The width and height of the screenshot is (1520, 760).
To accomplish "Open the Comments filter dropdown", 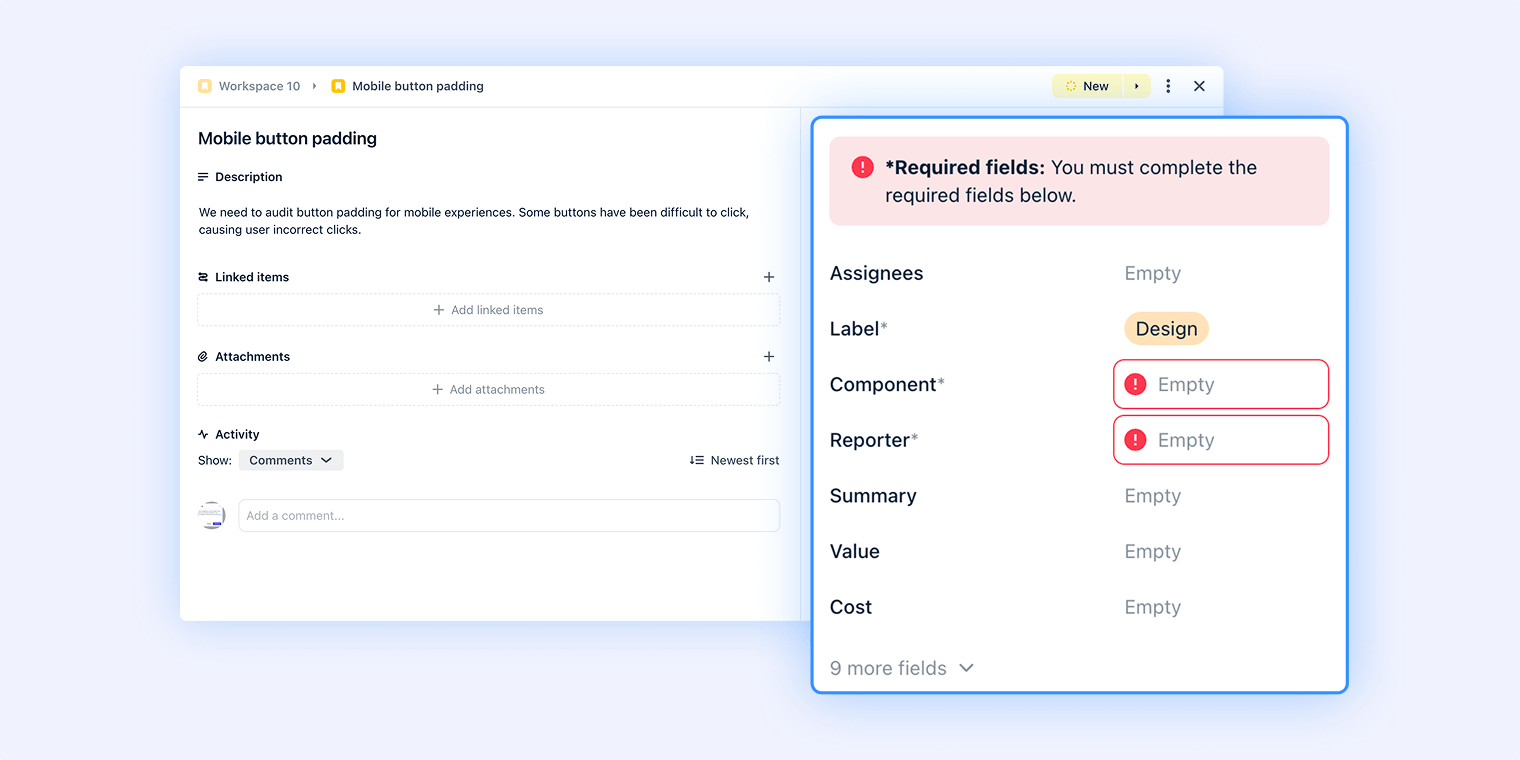I will point(290,460).
